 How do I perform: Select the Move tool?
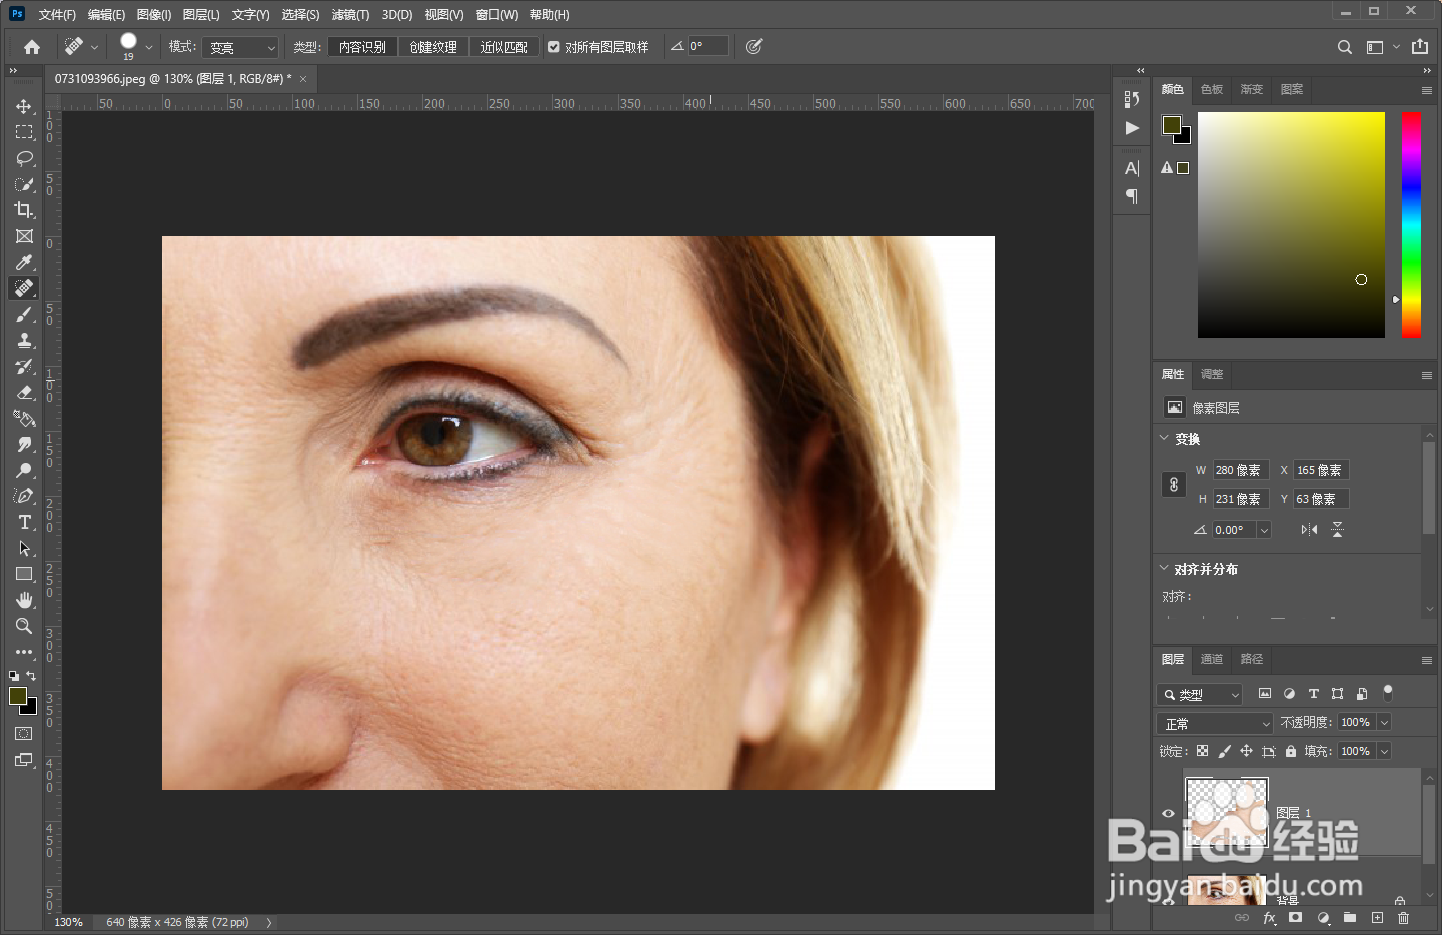pos(24,106)
